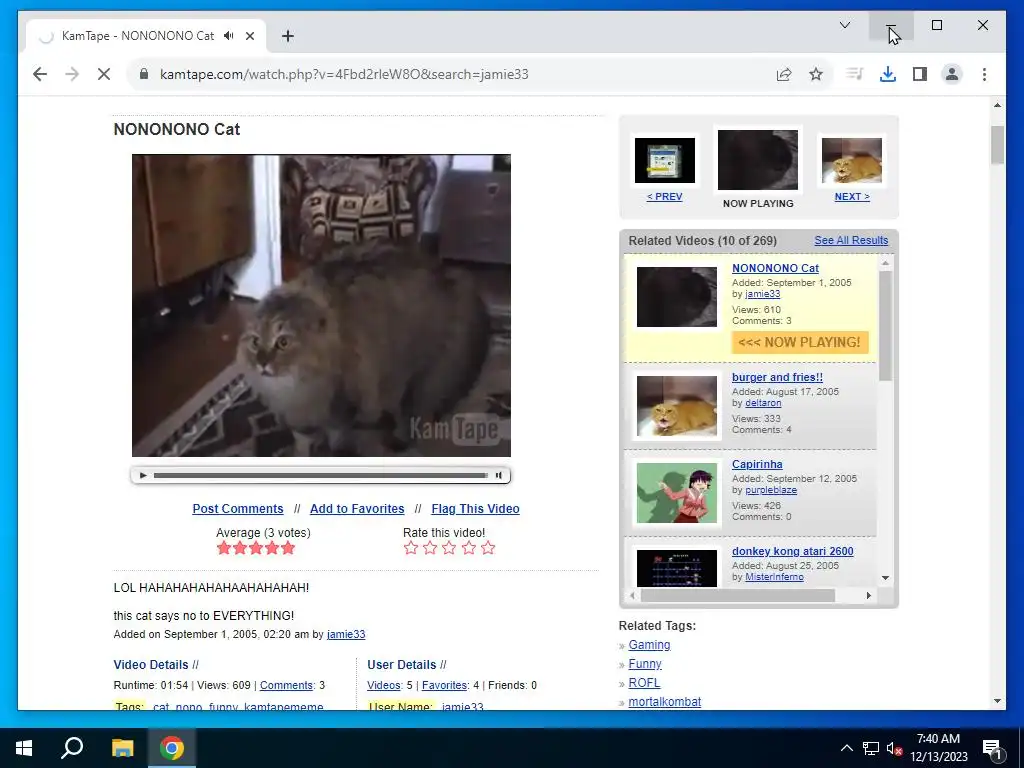Share this page via toolbar icon

click(x=784, y=74)
